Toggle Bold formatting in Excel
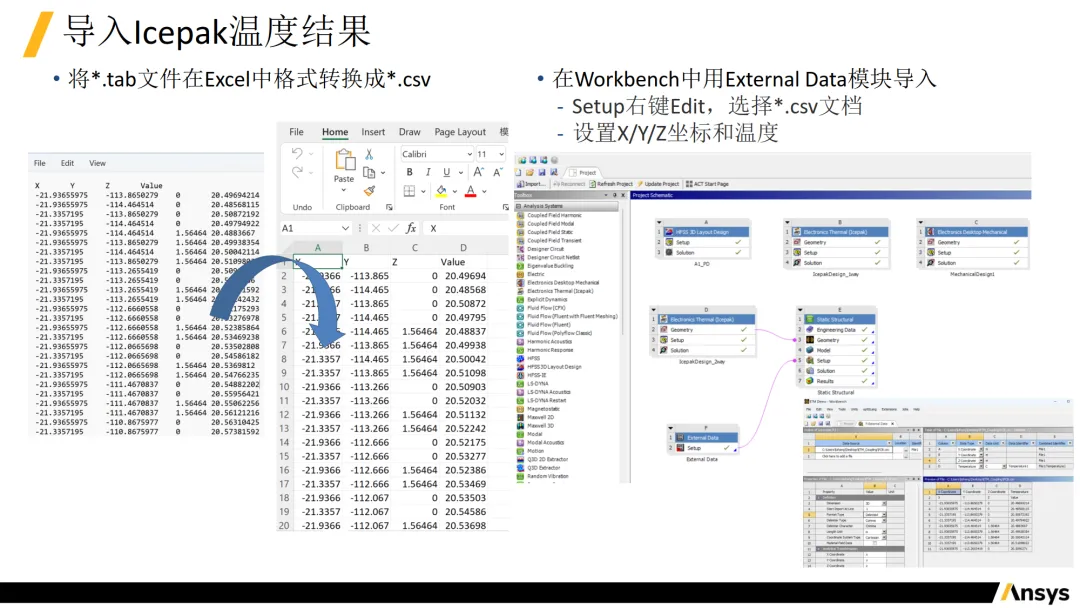This screenshot has width=1080, height=608. point(410,172)
